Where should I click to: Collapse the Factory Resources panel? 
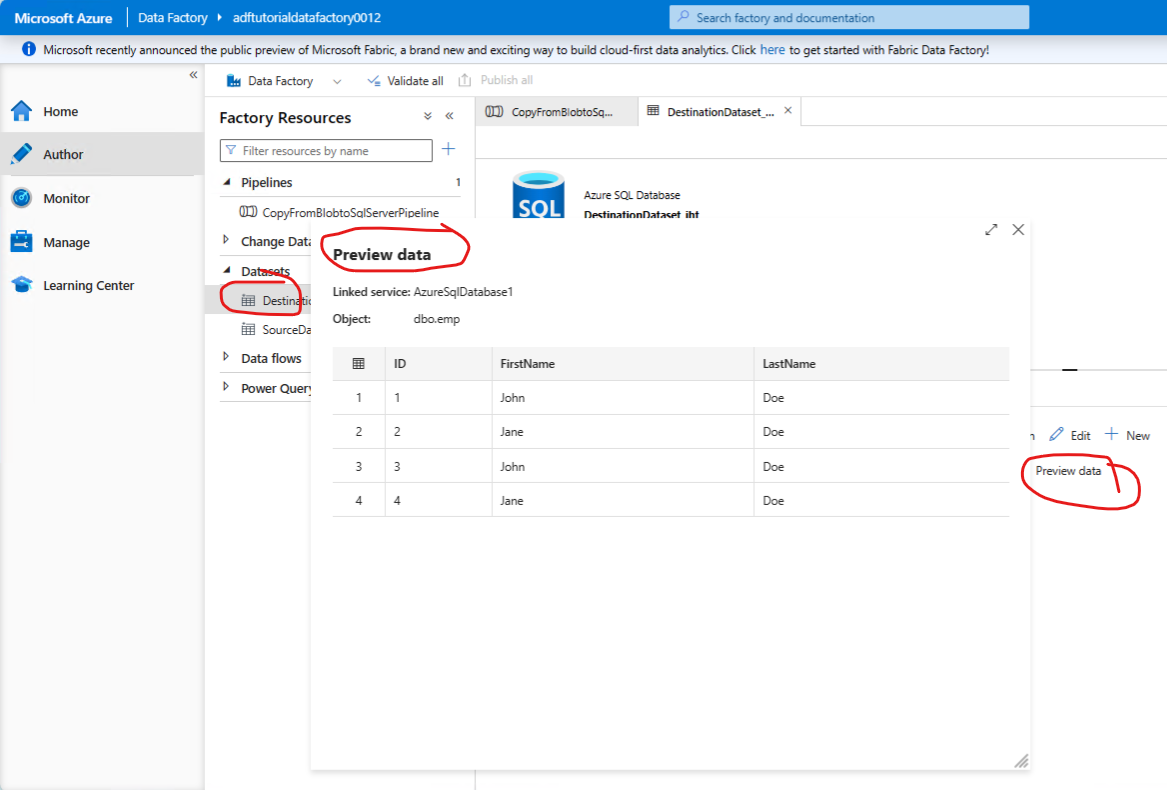(450, 116)
